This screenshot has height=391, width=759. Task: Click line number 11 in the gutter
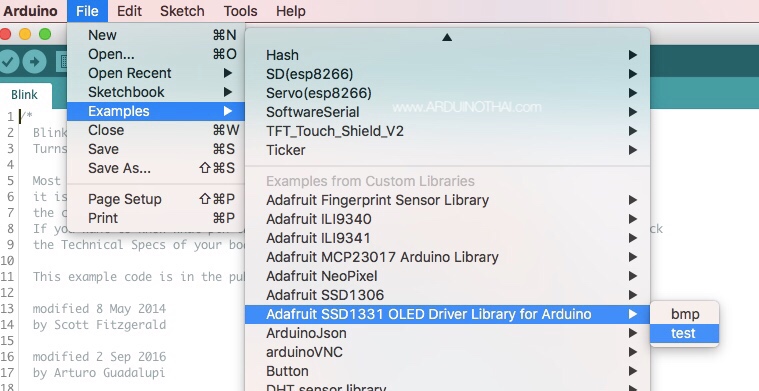7,277
